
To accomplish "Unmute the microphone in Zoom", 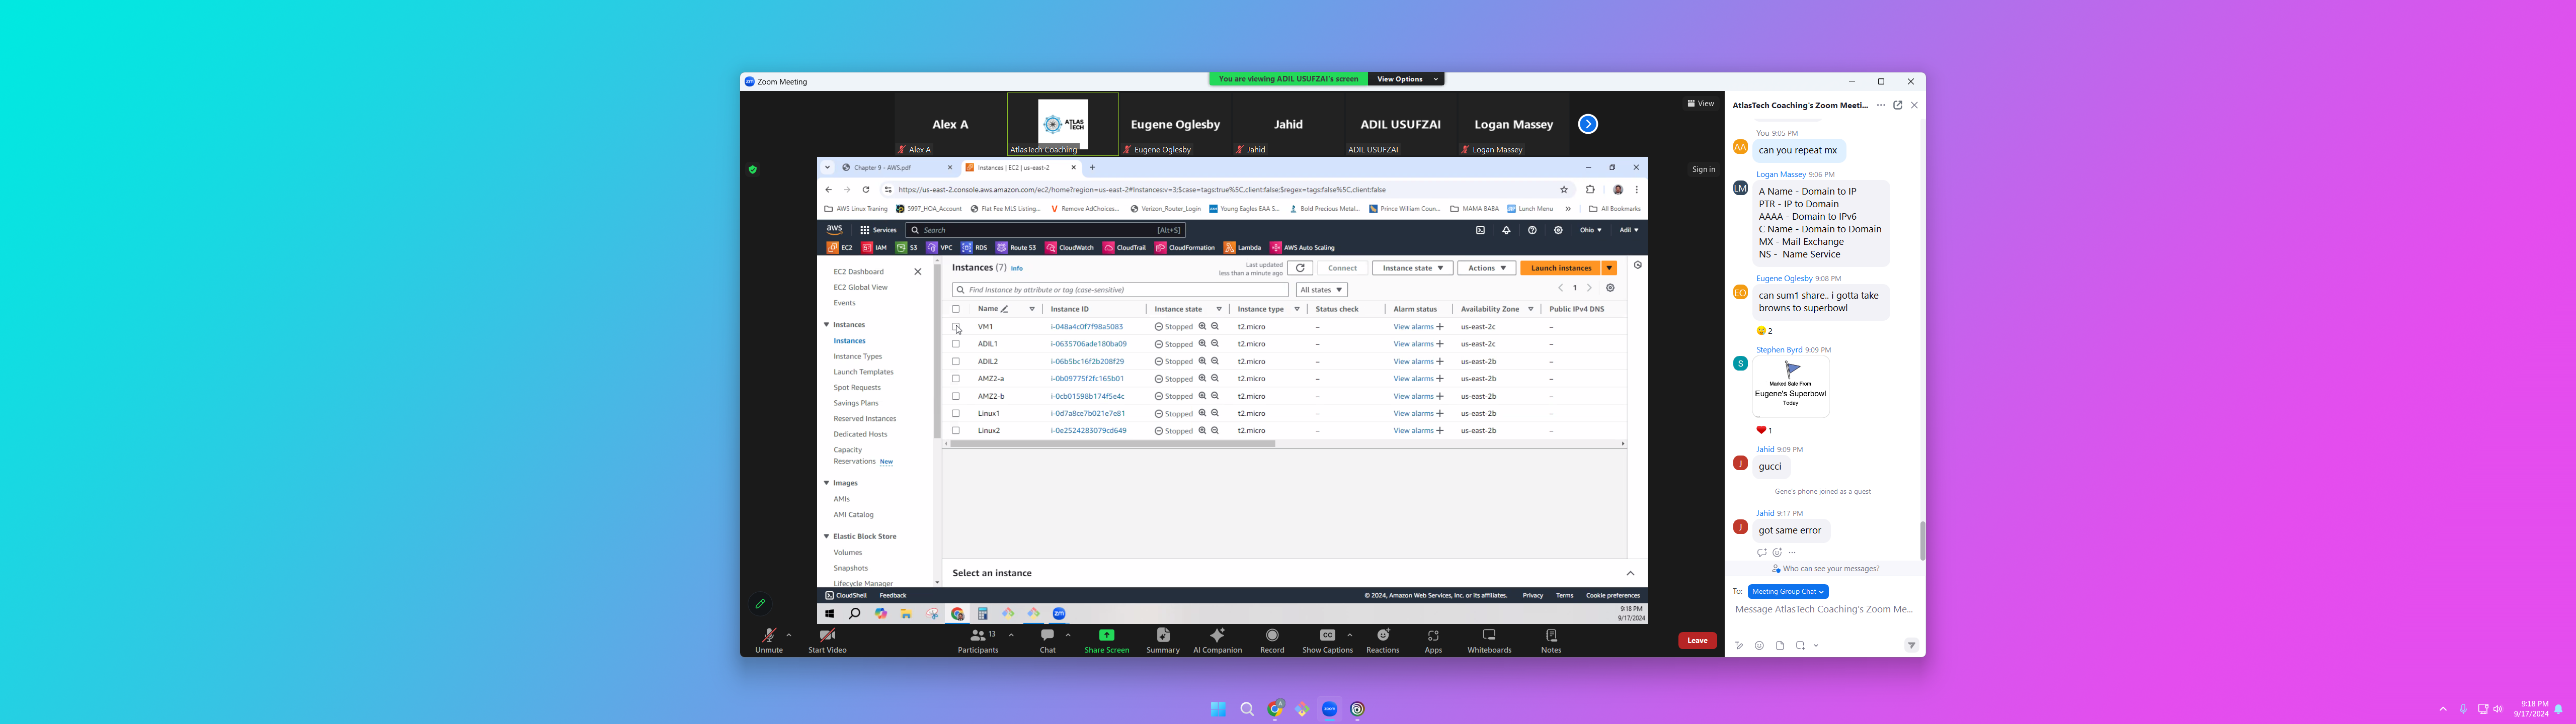I will [768, 636].
